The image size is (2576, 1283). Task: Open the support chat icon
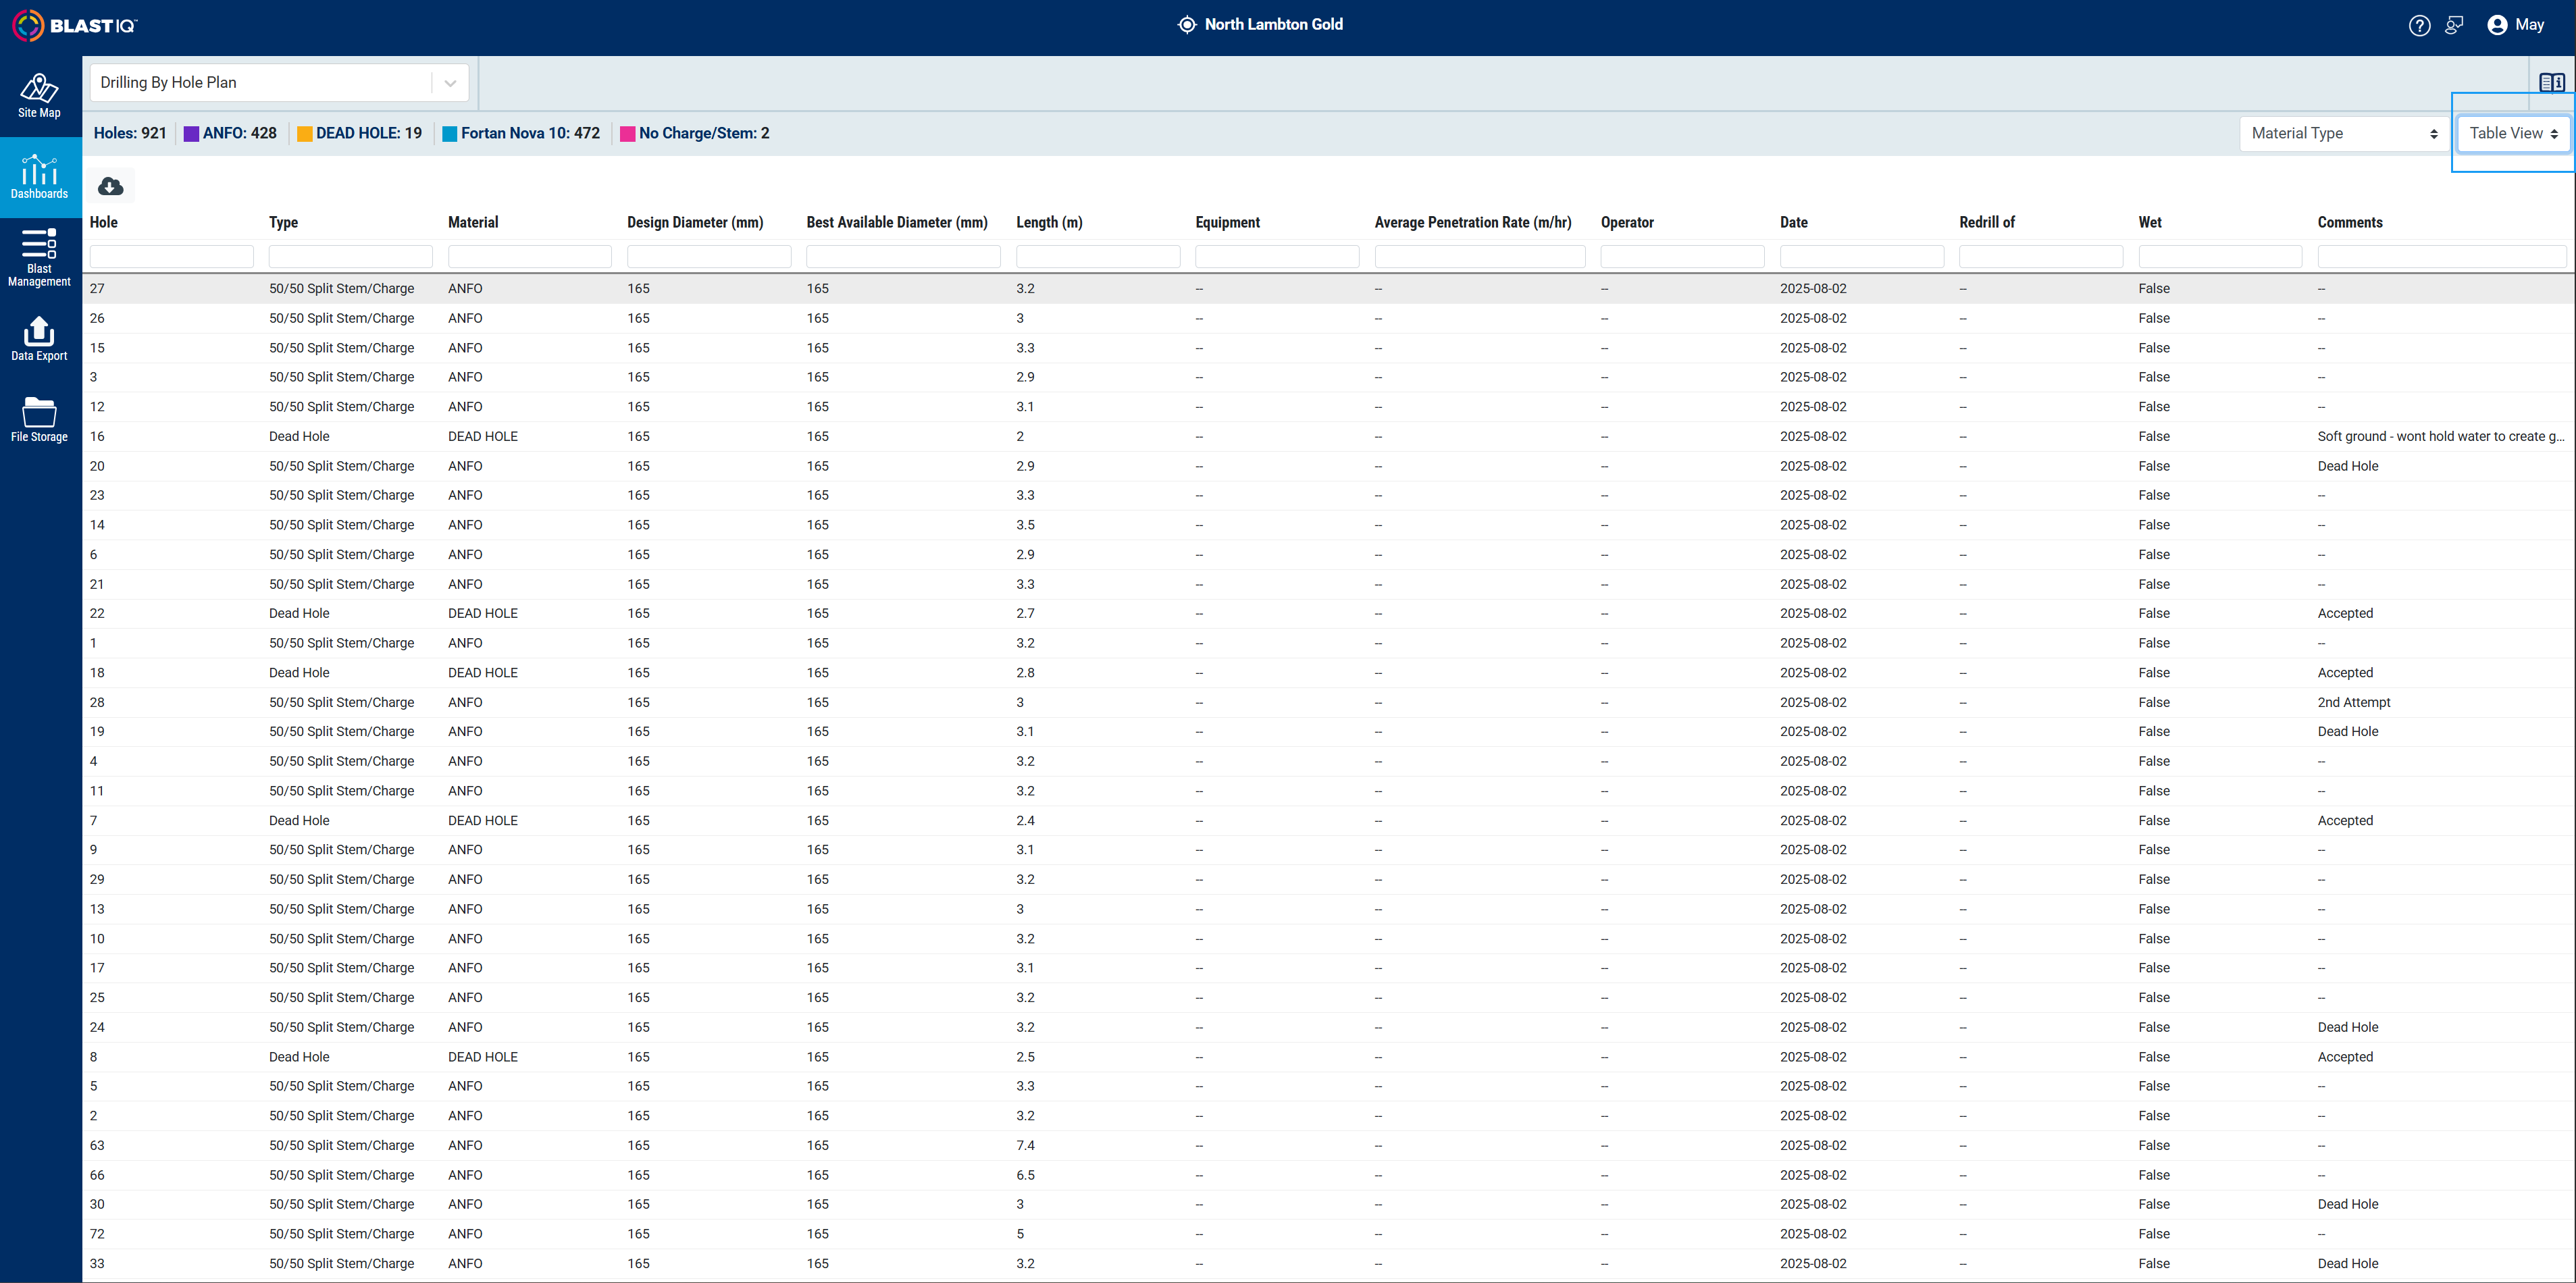tap(2455, 25)
